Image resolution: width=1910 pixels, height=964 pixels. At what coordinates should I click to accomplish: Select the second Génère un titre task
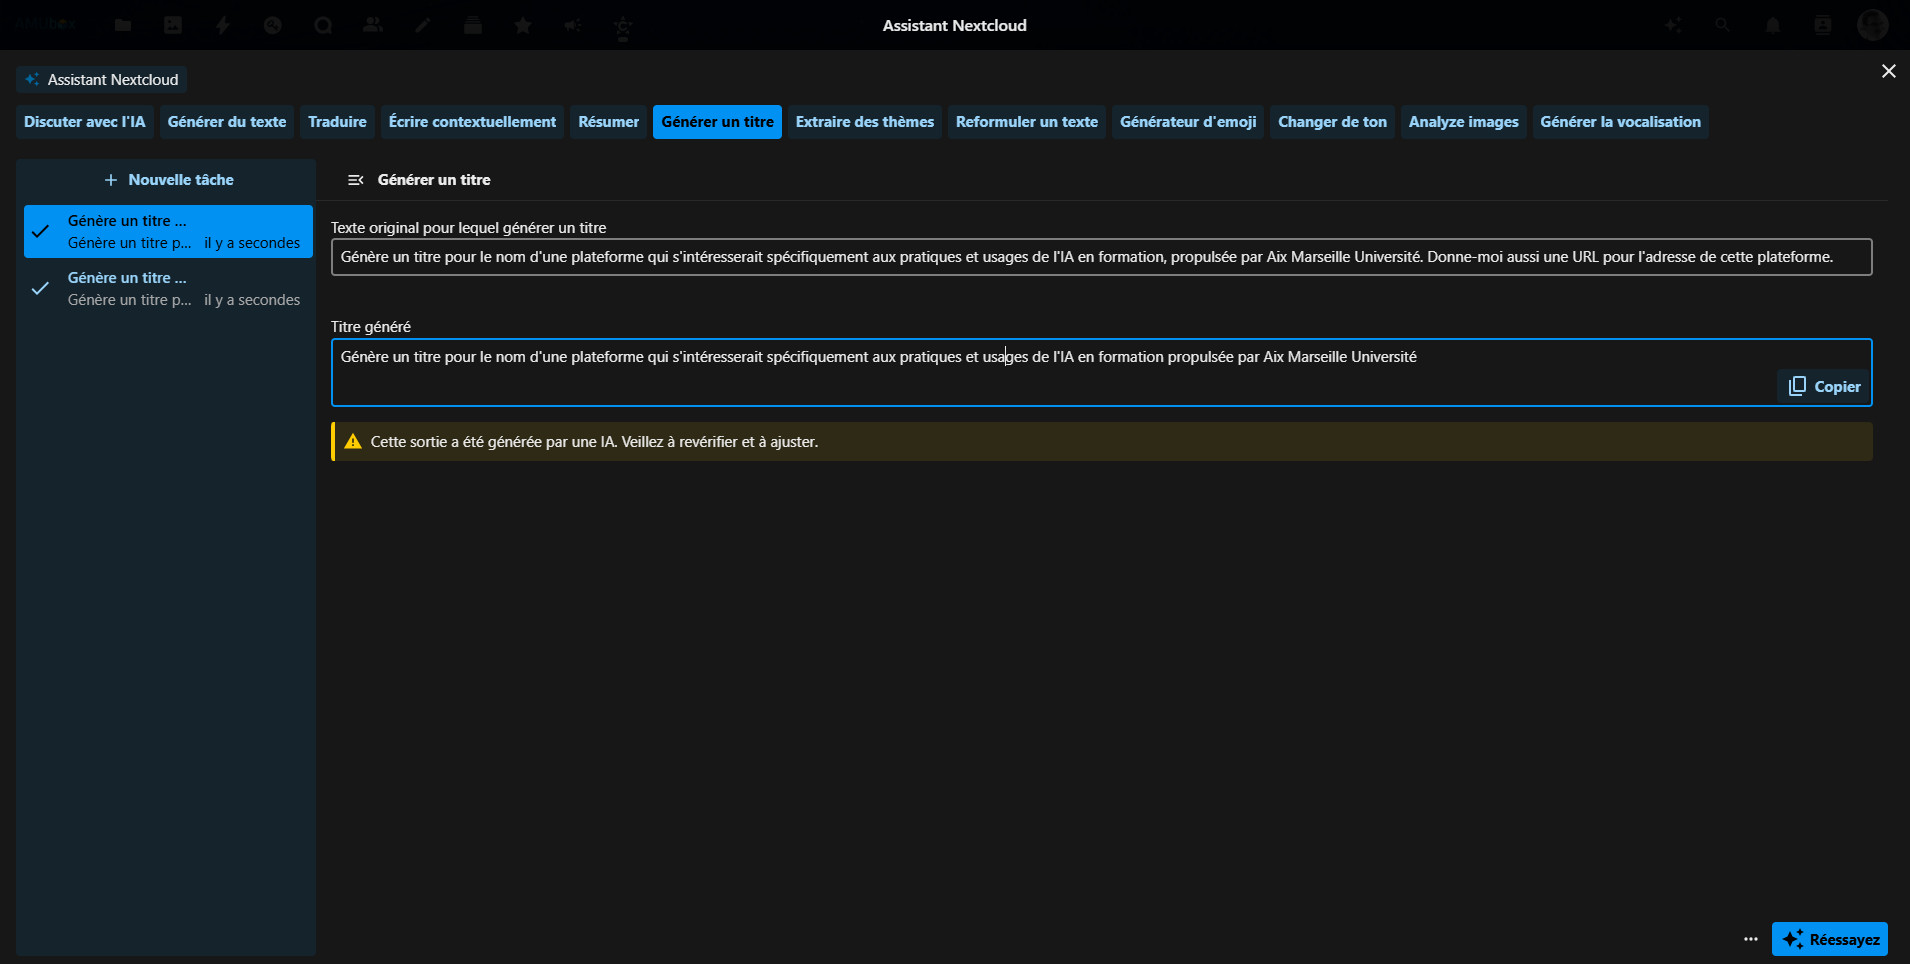pyautogui.click(x=168, y=289)
